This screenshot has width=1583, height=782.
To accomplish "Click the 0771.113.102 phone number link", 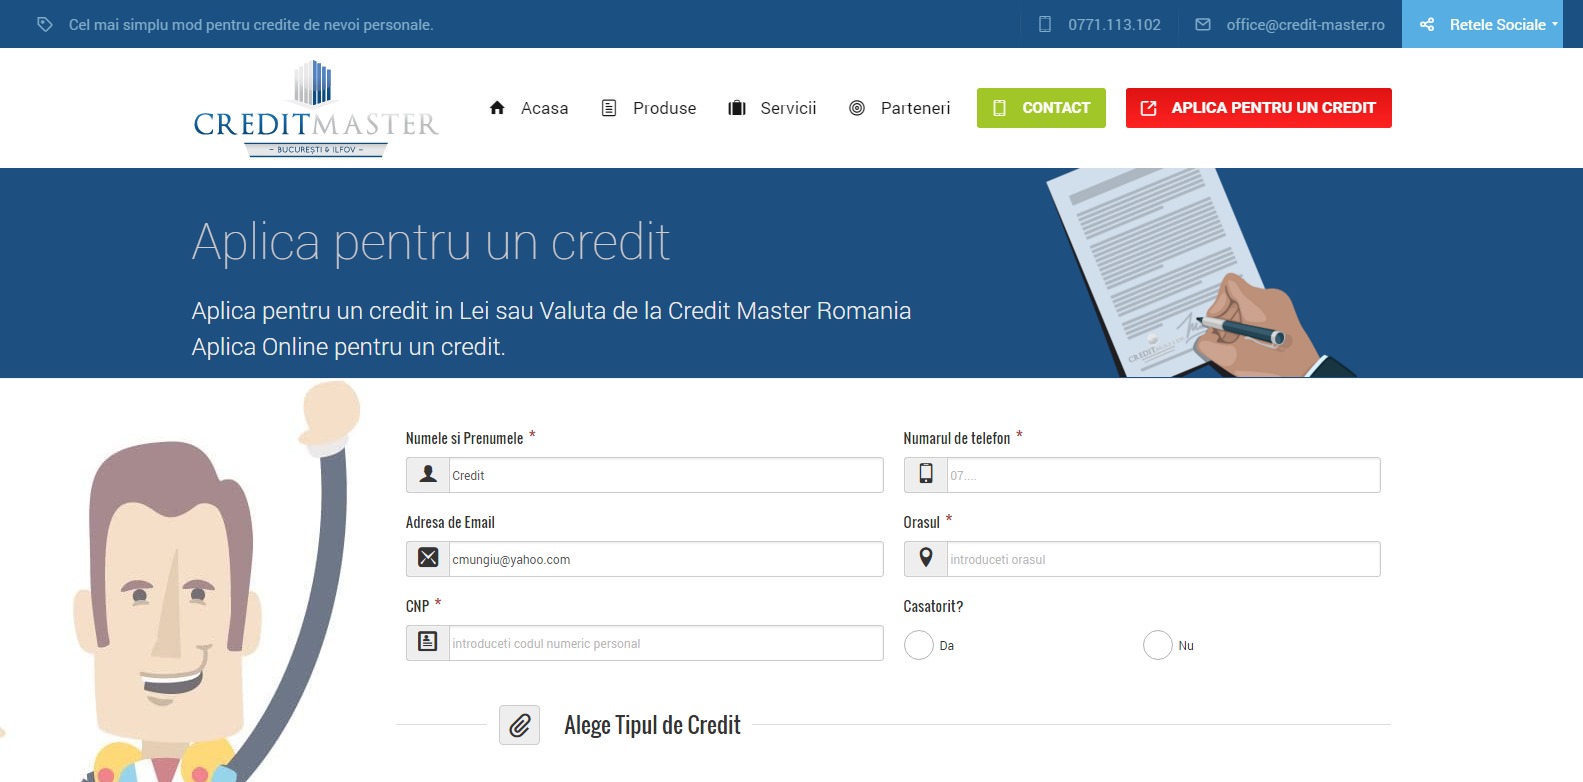I will [1113, 24].
